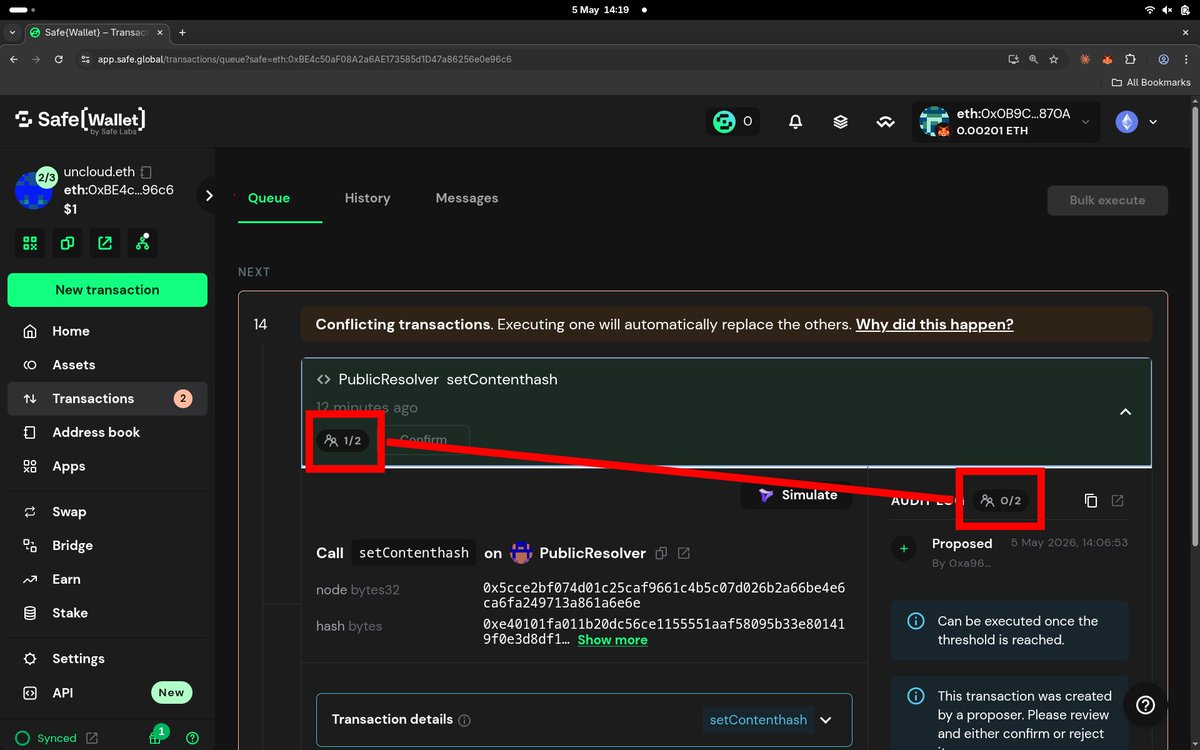Open Address book in sidebar
The image size is (1200, 750).
tap(107, 432)
